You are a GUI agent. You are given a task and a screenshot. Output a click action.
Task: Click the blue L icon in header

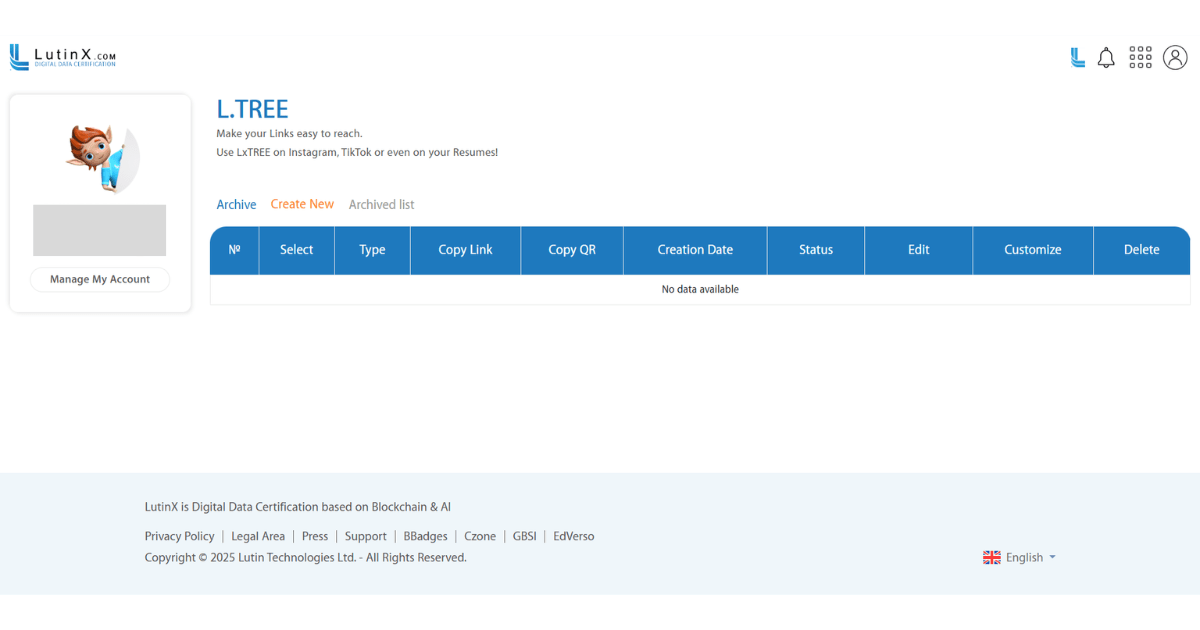click(1077, 58)
